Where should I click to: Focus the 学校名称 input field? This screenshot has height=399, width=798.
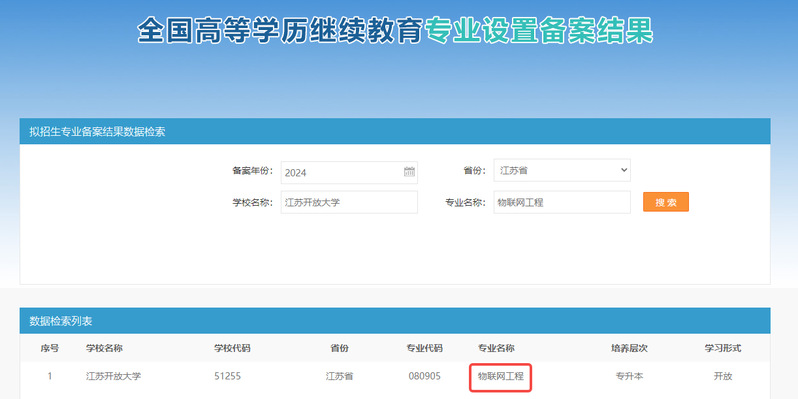pyautogui.click(x=349, y=202)
